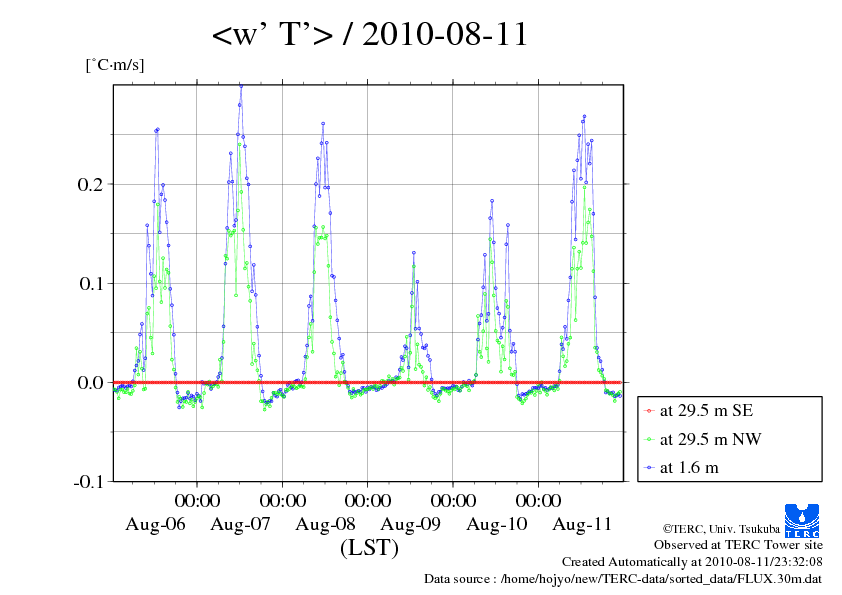
Task: Click the unit label "[°C·m/s]"
Action: 115,65
